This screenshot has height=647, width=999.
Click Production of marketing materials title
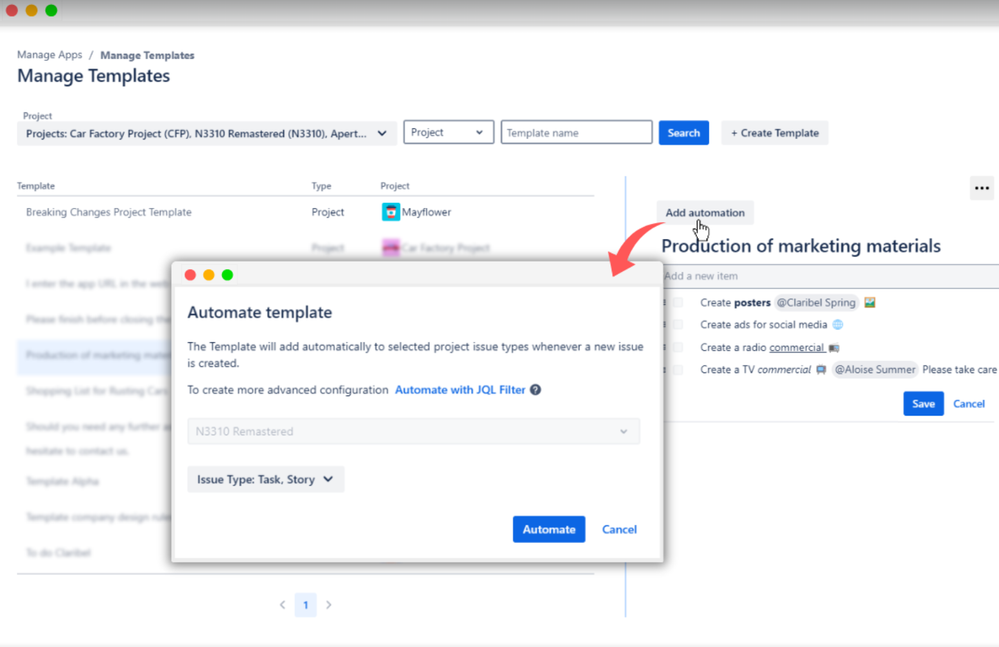coord(801,246)
